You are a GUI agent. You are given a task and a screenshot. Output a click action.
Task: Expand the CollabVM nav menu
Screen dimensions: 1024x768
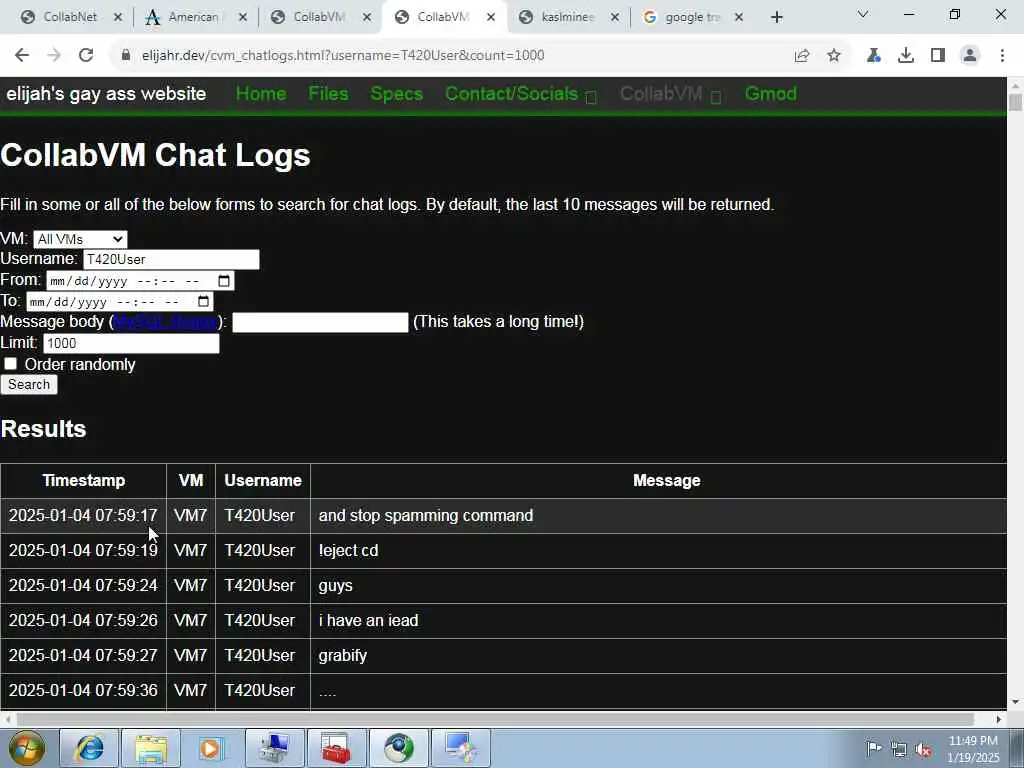670,94
